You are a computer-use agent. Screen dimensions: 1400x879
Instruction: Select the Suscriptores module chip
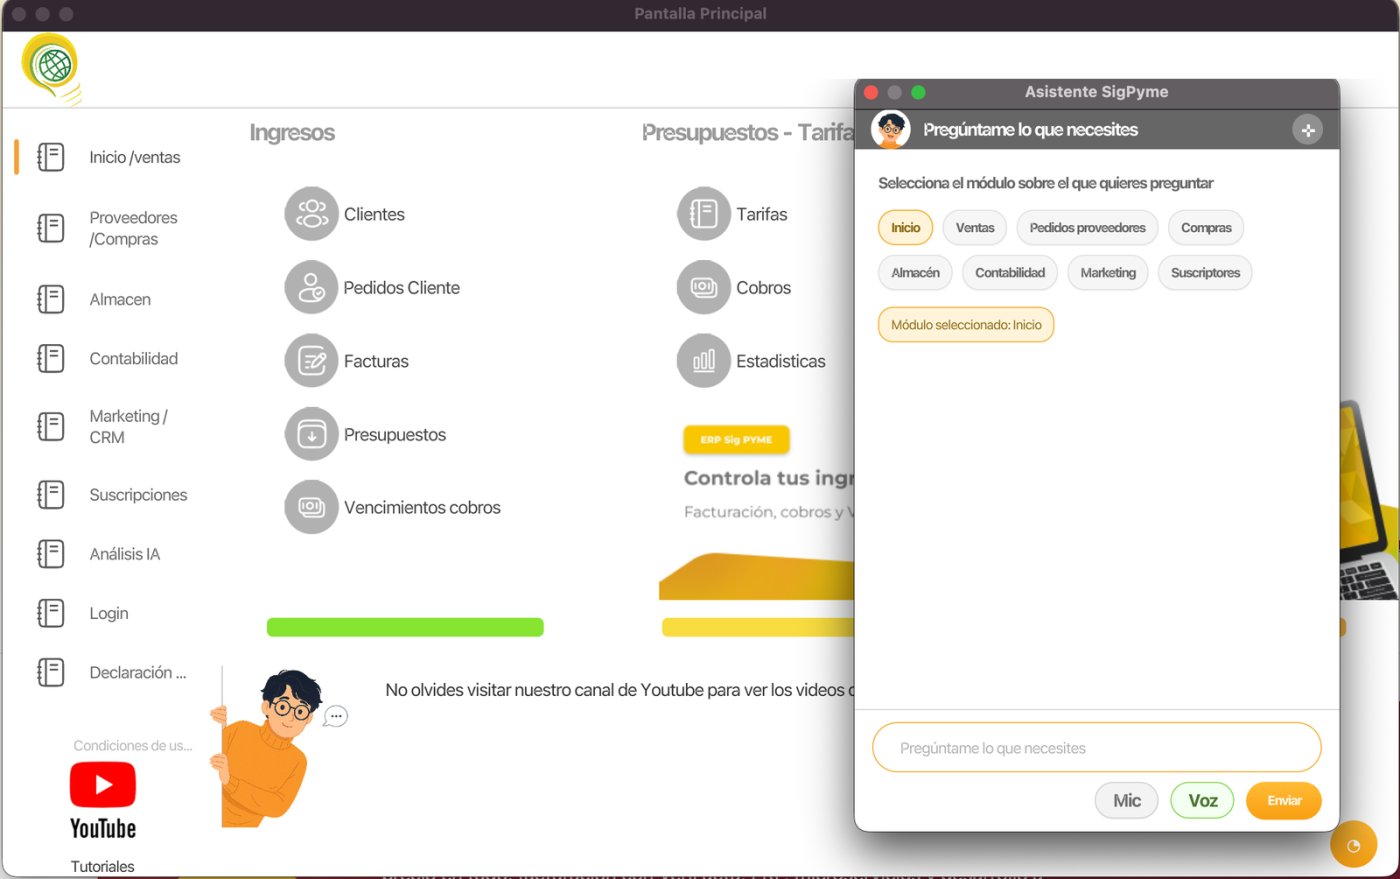pyautogui.click(x=1205, y=273)
